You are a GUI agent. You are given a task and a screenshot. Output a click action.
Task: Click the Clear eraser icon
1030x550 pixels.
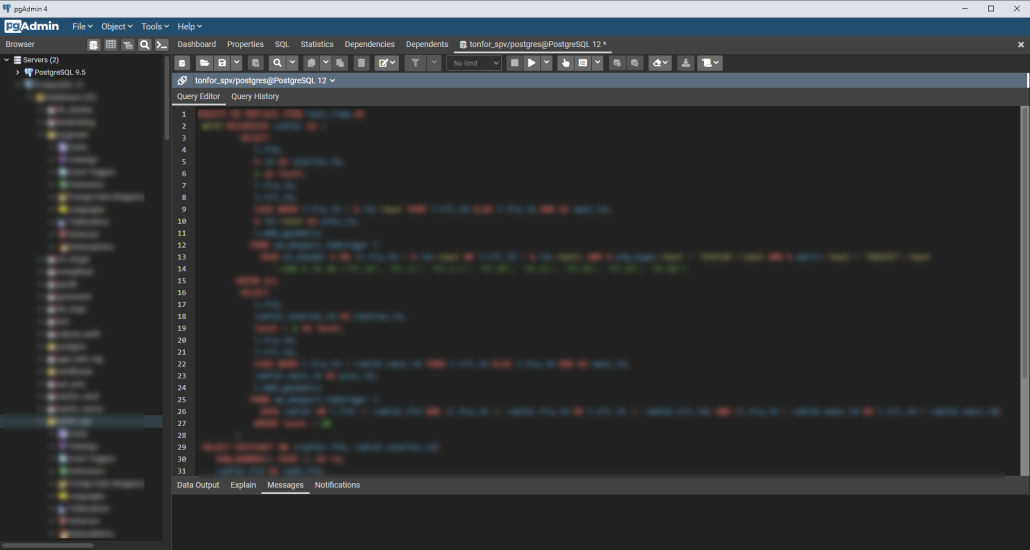coord(656,63)
